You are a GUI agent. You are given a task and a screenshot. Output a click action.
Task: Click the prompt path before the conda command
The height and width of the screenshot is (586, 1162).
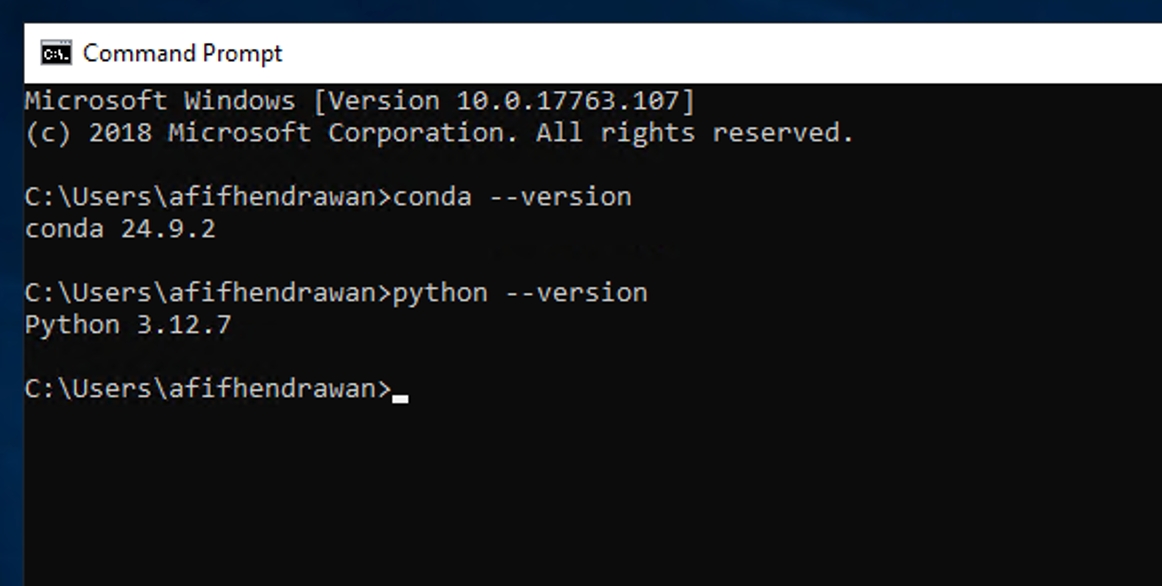point(207,197)
